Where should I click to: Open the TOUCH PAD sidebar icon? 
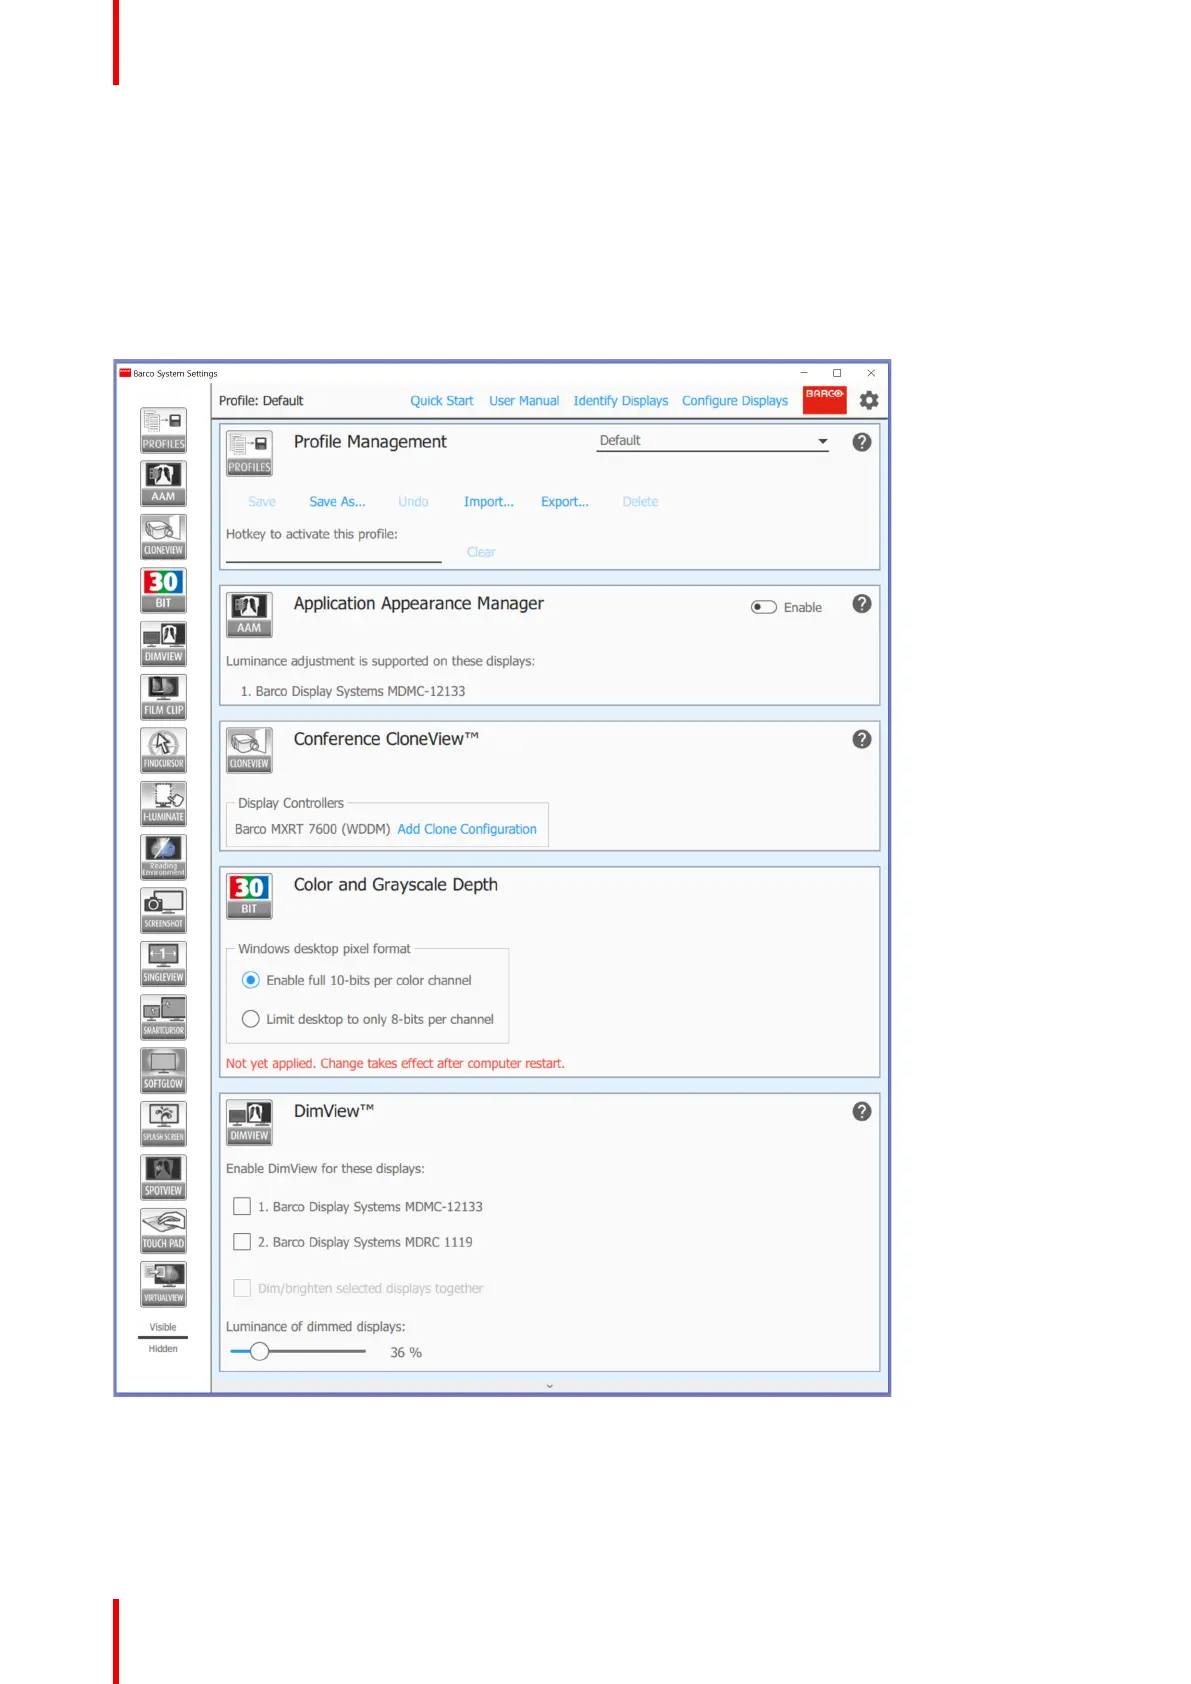(x=163, y=1231)
